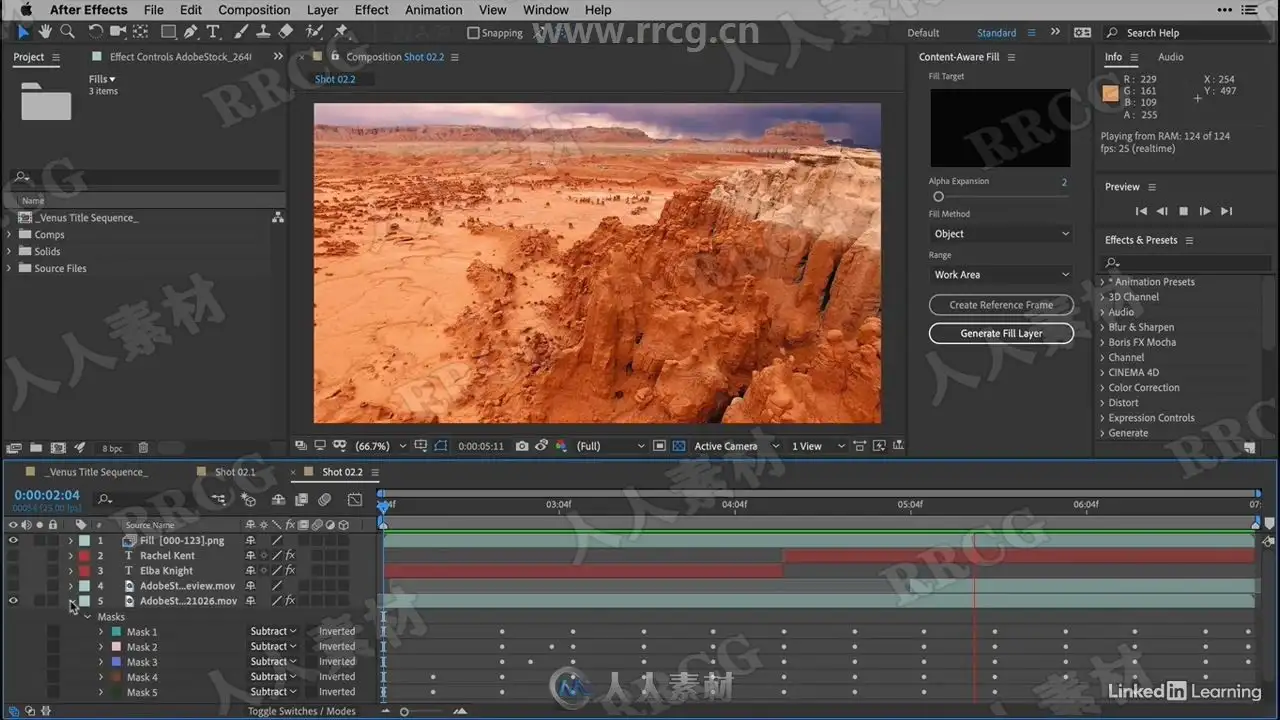Open the Composition menu
The height and width of the screenshot is (720, 1280).
click(254, 10)
